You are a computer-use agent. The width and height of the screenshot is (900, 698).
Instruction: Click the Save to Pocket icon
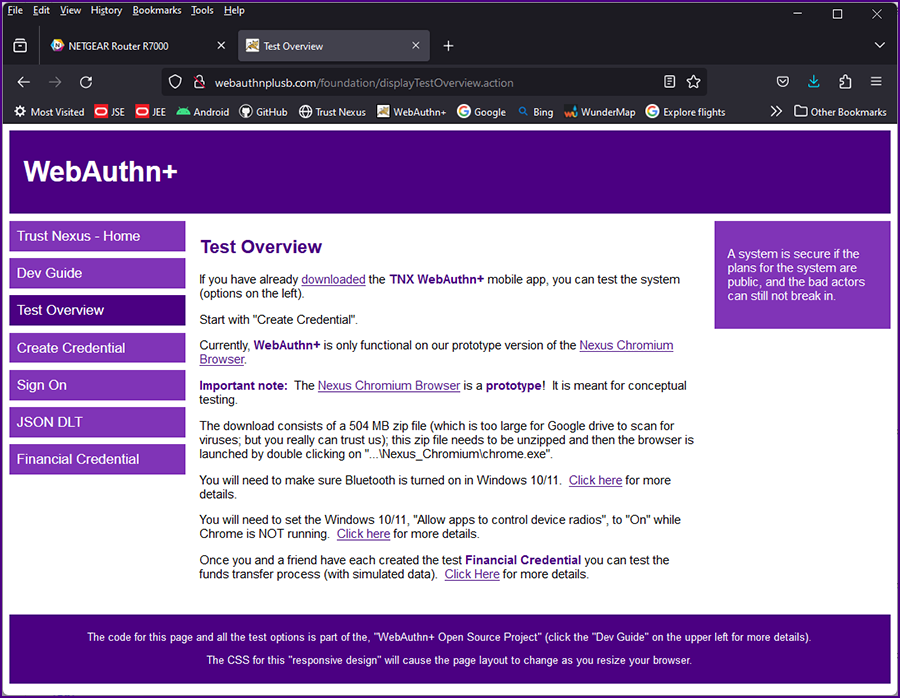(x=783, y=82)
